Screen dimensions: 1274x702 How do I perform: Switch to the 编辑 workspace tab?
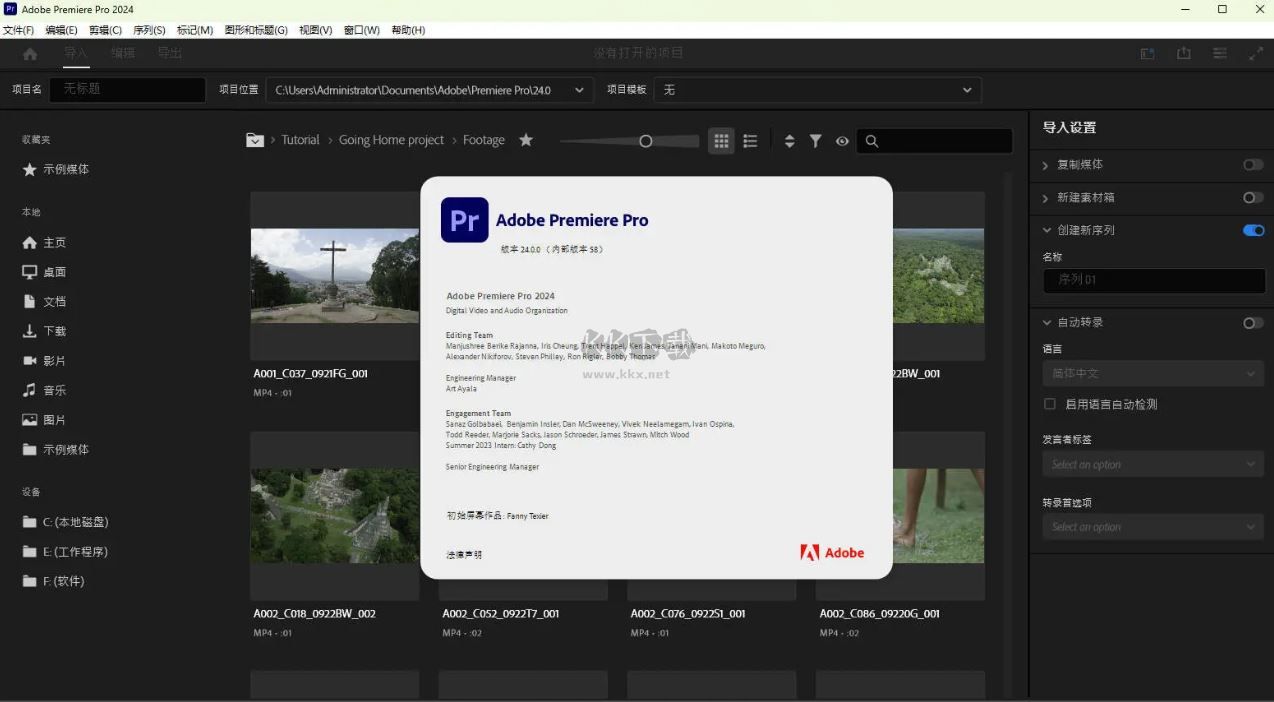(122, 53)
